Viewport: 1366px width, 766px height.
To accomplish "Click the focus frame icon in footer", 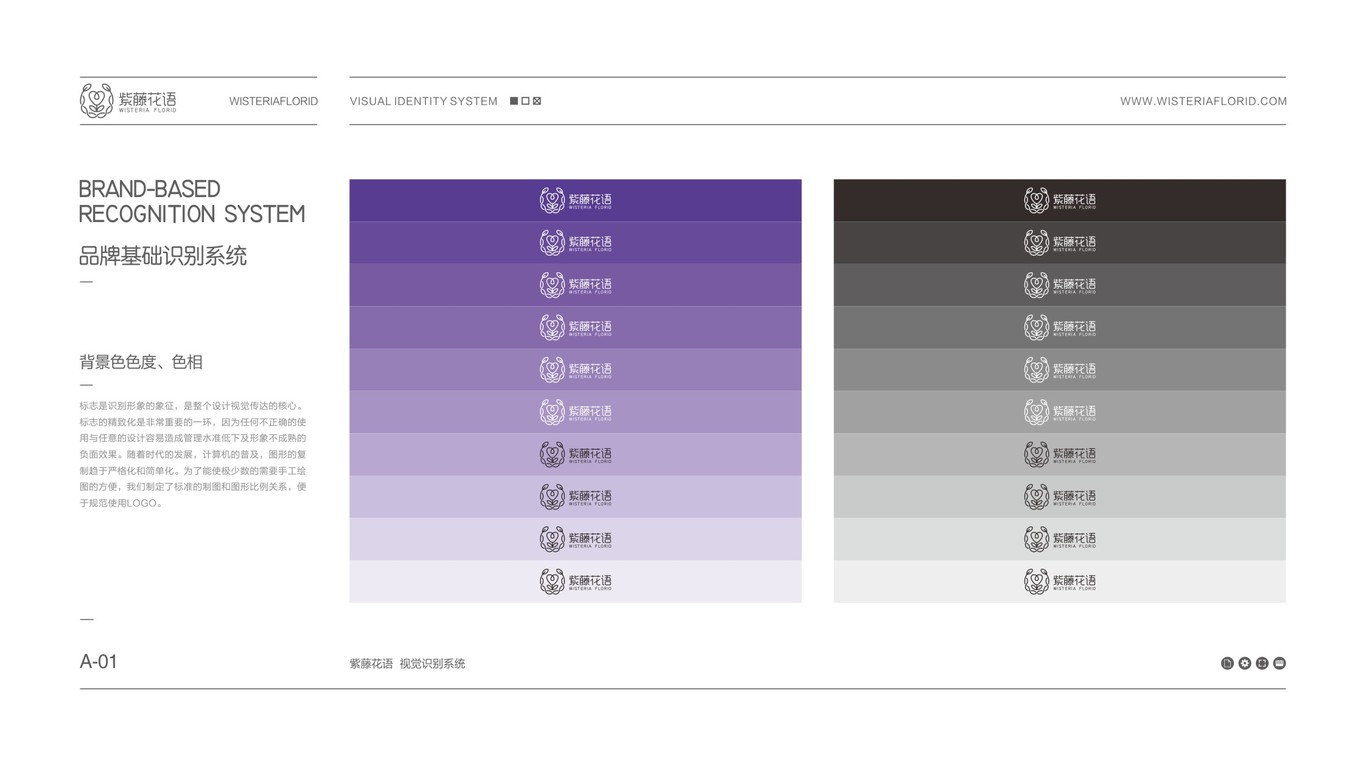I will click(1262, 663).
